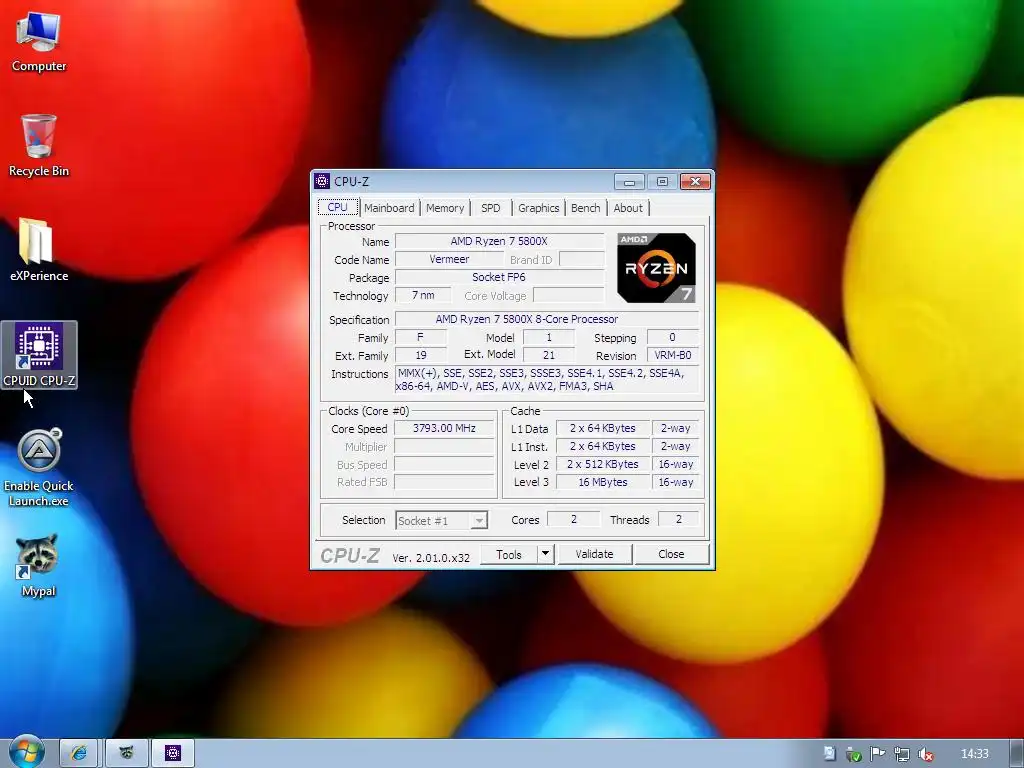This screenshot has height=768, width=1024.
Task: Click the Tools button
Action: [509, 554]
